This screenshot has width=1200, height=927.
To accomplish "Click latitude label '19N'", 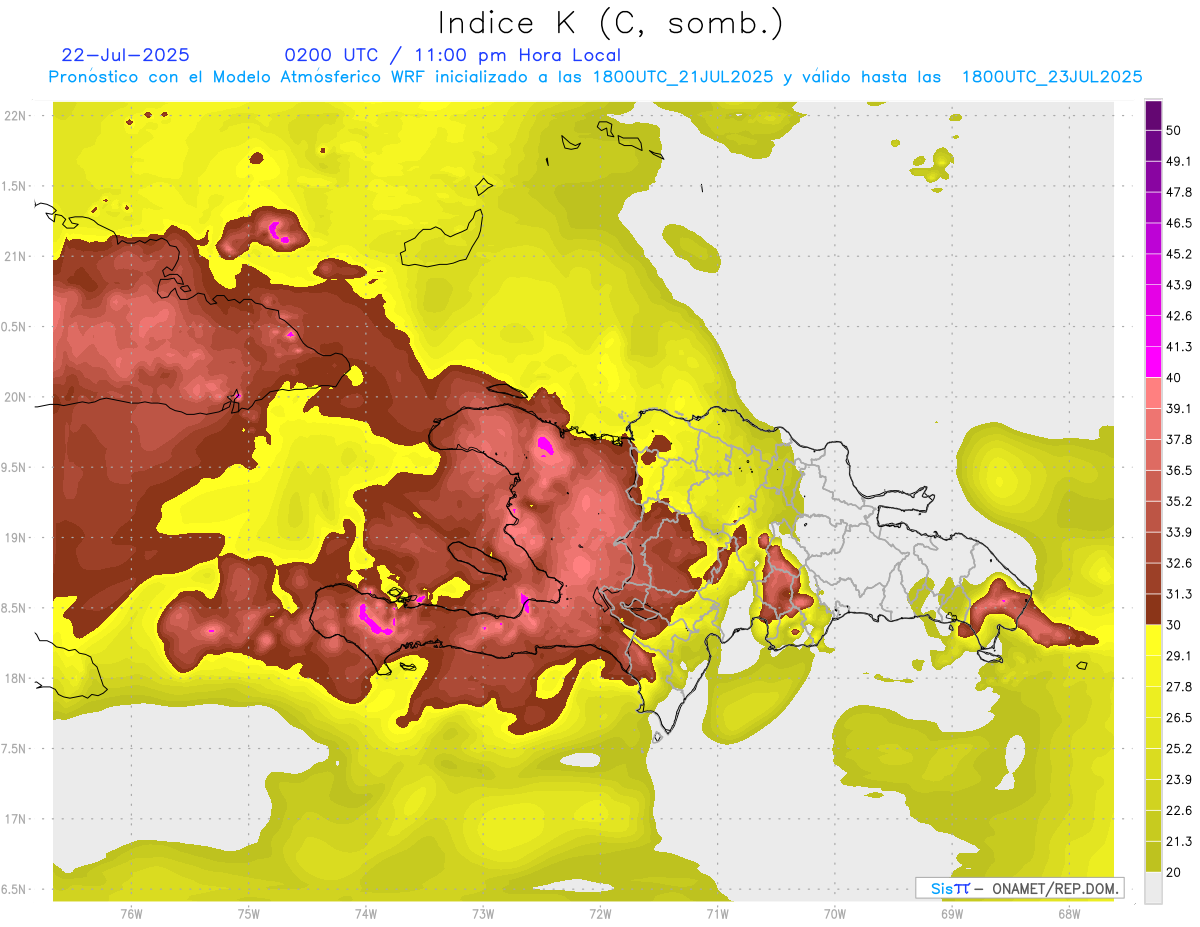I will coord(16,538).
